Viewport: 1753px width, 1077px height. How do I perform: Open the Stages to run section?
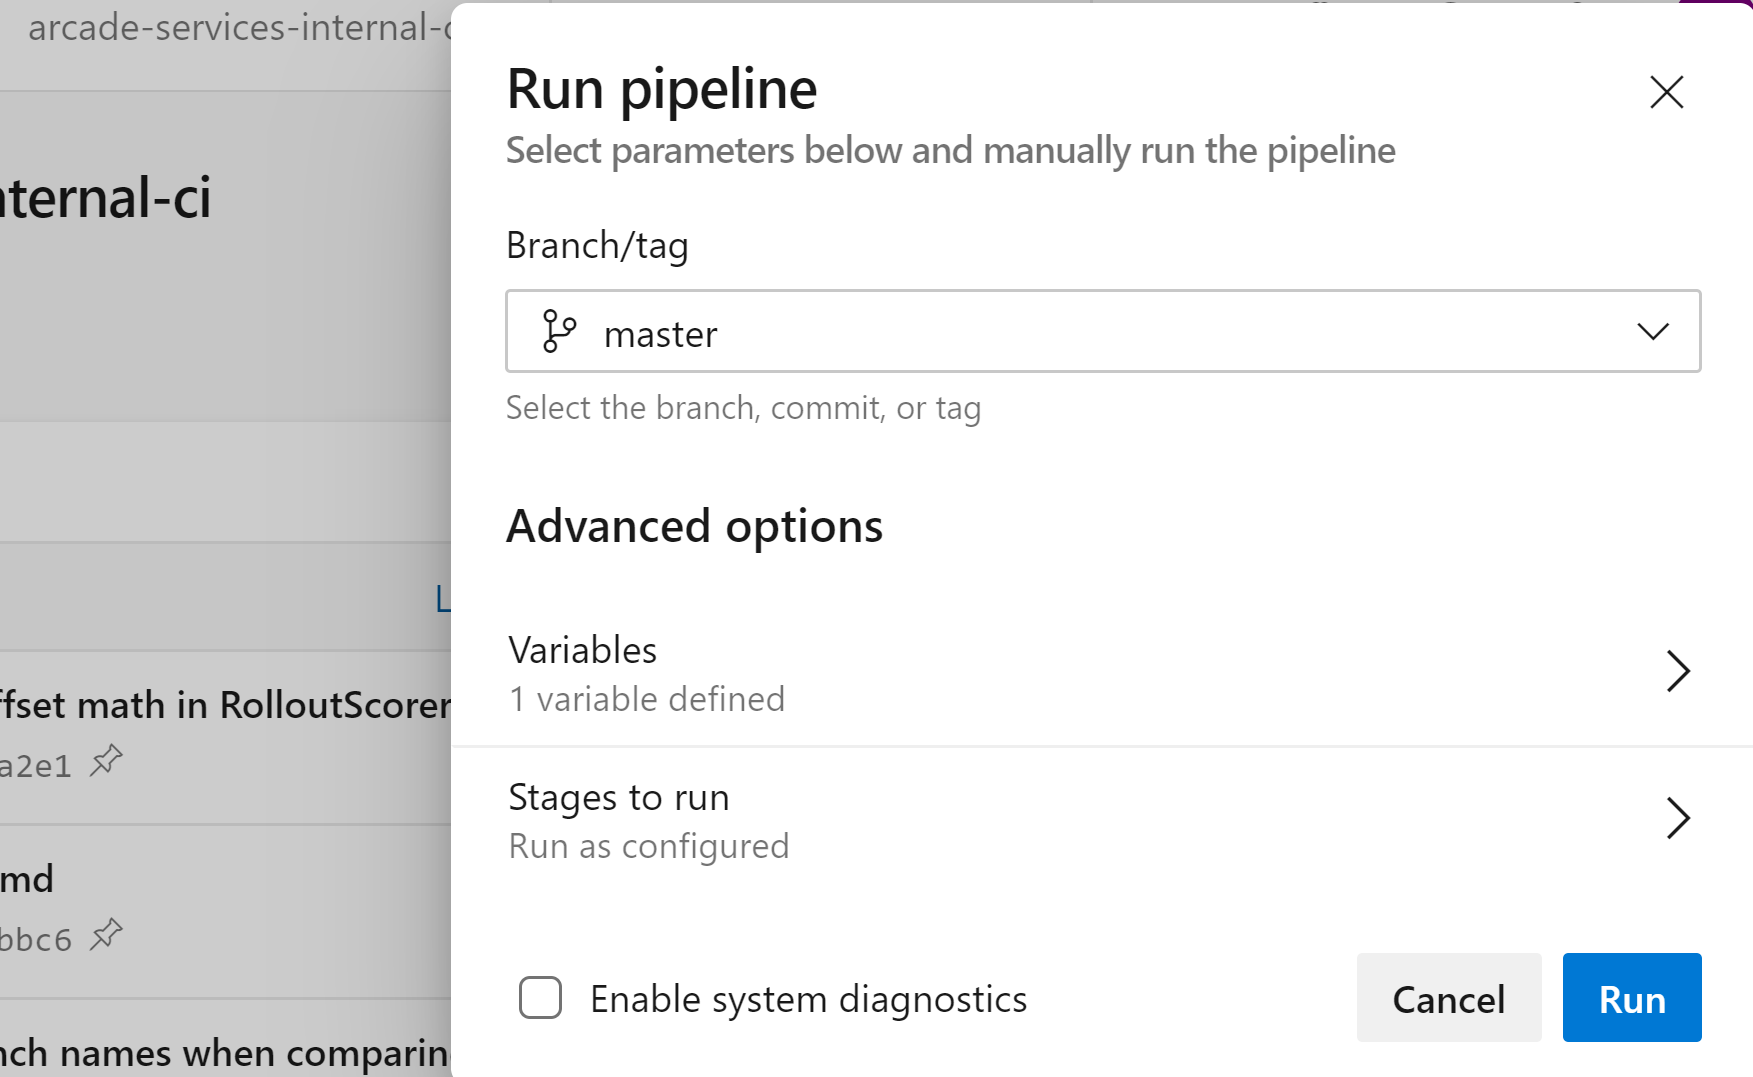pyautogui.click(x=619, y=798)
